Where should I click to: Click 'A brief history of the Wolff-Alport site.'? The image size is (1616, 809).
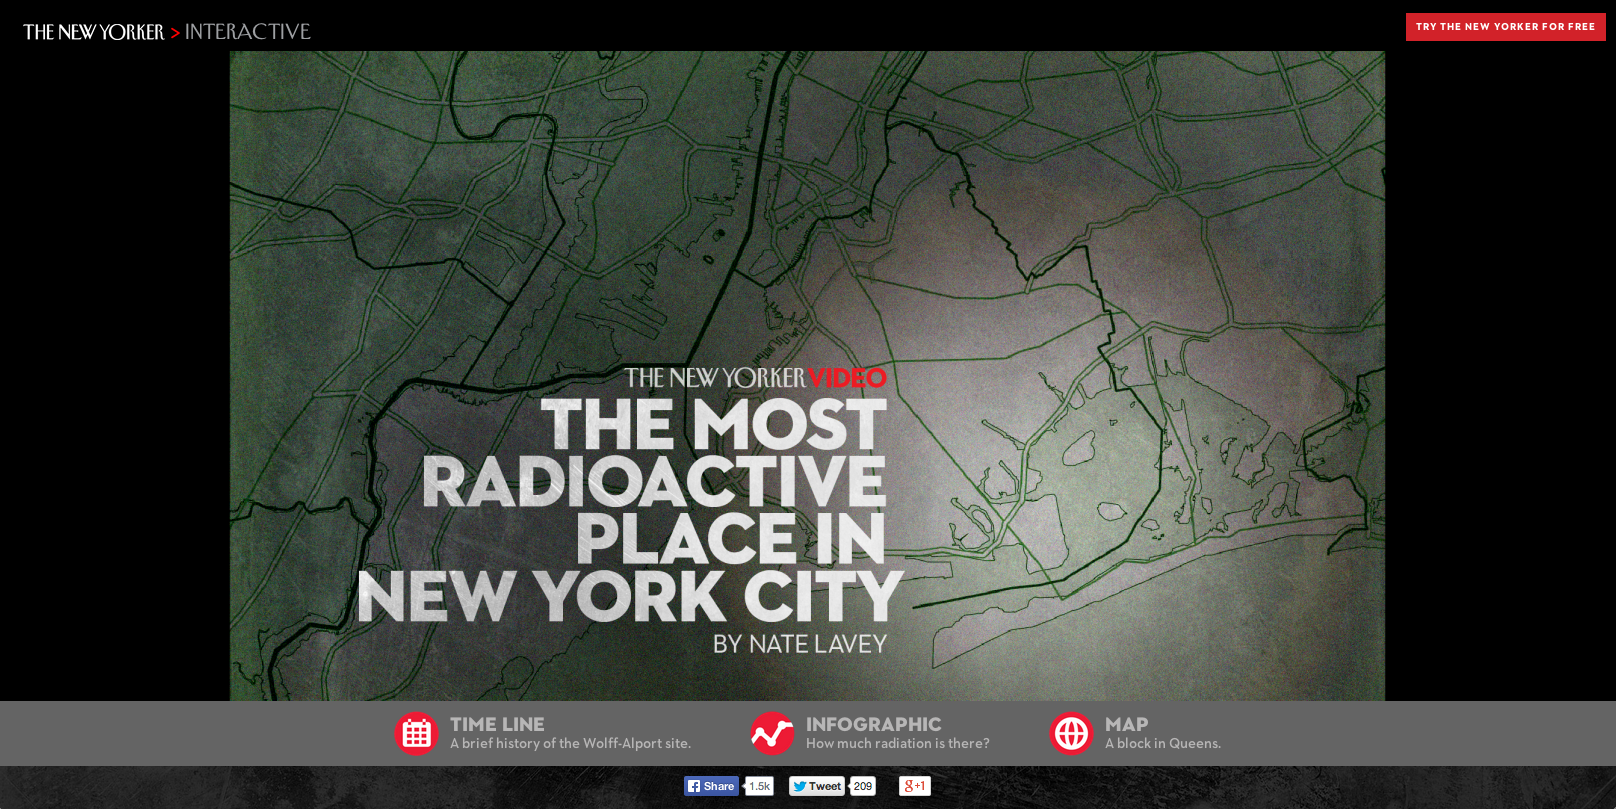pyautogui.click(x=570, y=743)
